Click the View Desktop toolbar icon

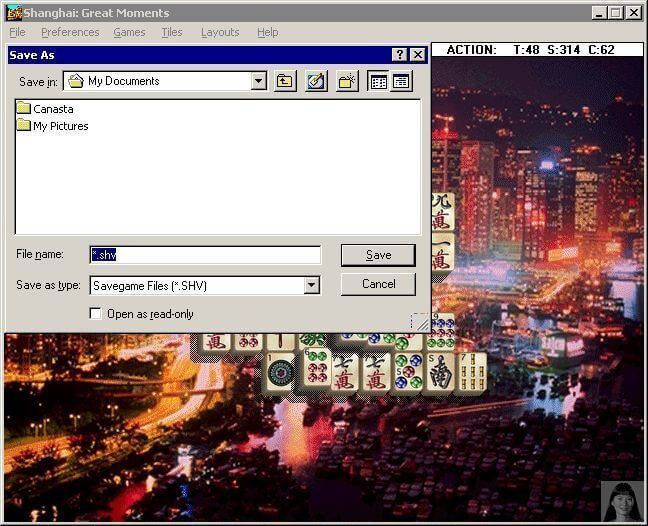click(316, 81)
